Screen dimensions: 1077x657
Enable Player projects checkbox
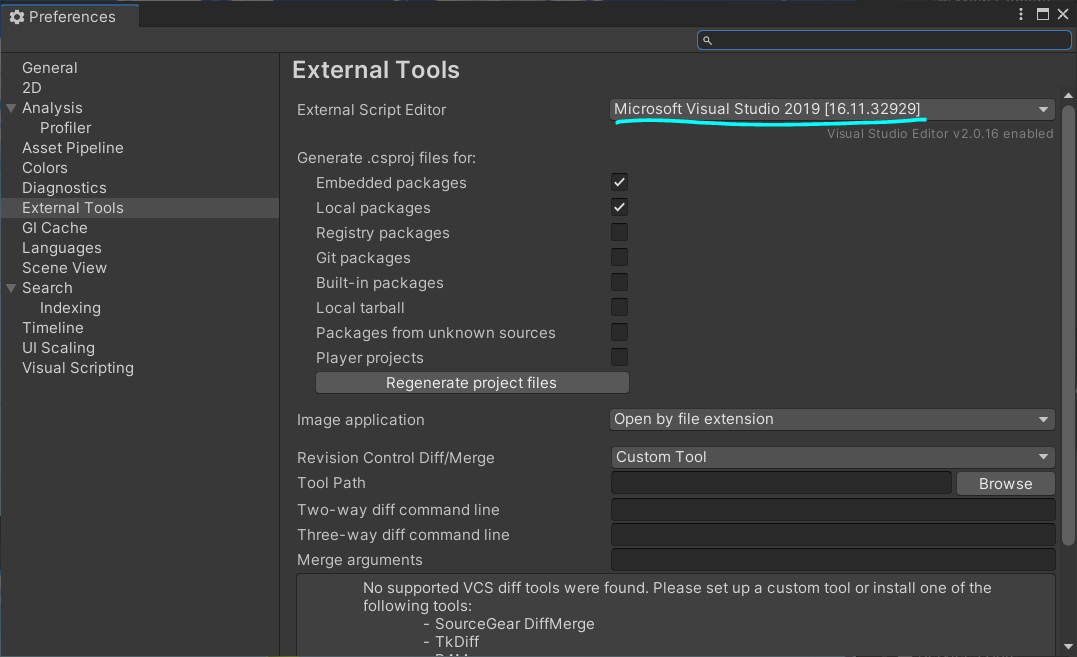619,357
